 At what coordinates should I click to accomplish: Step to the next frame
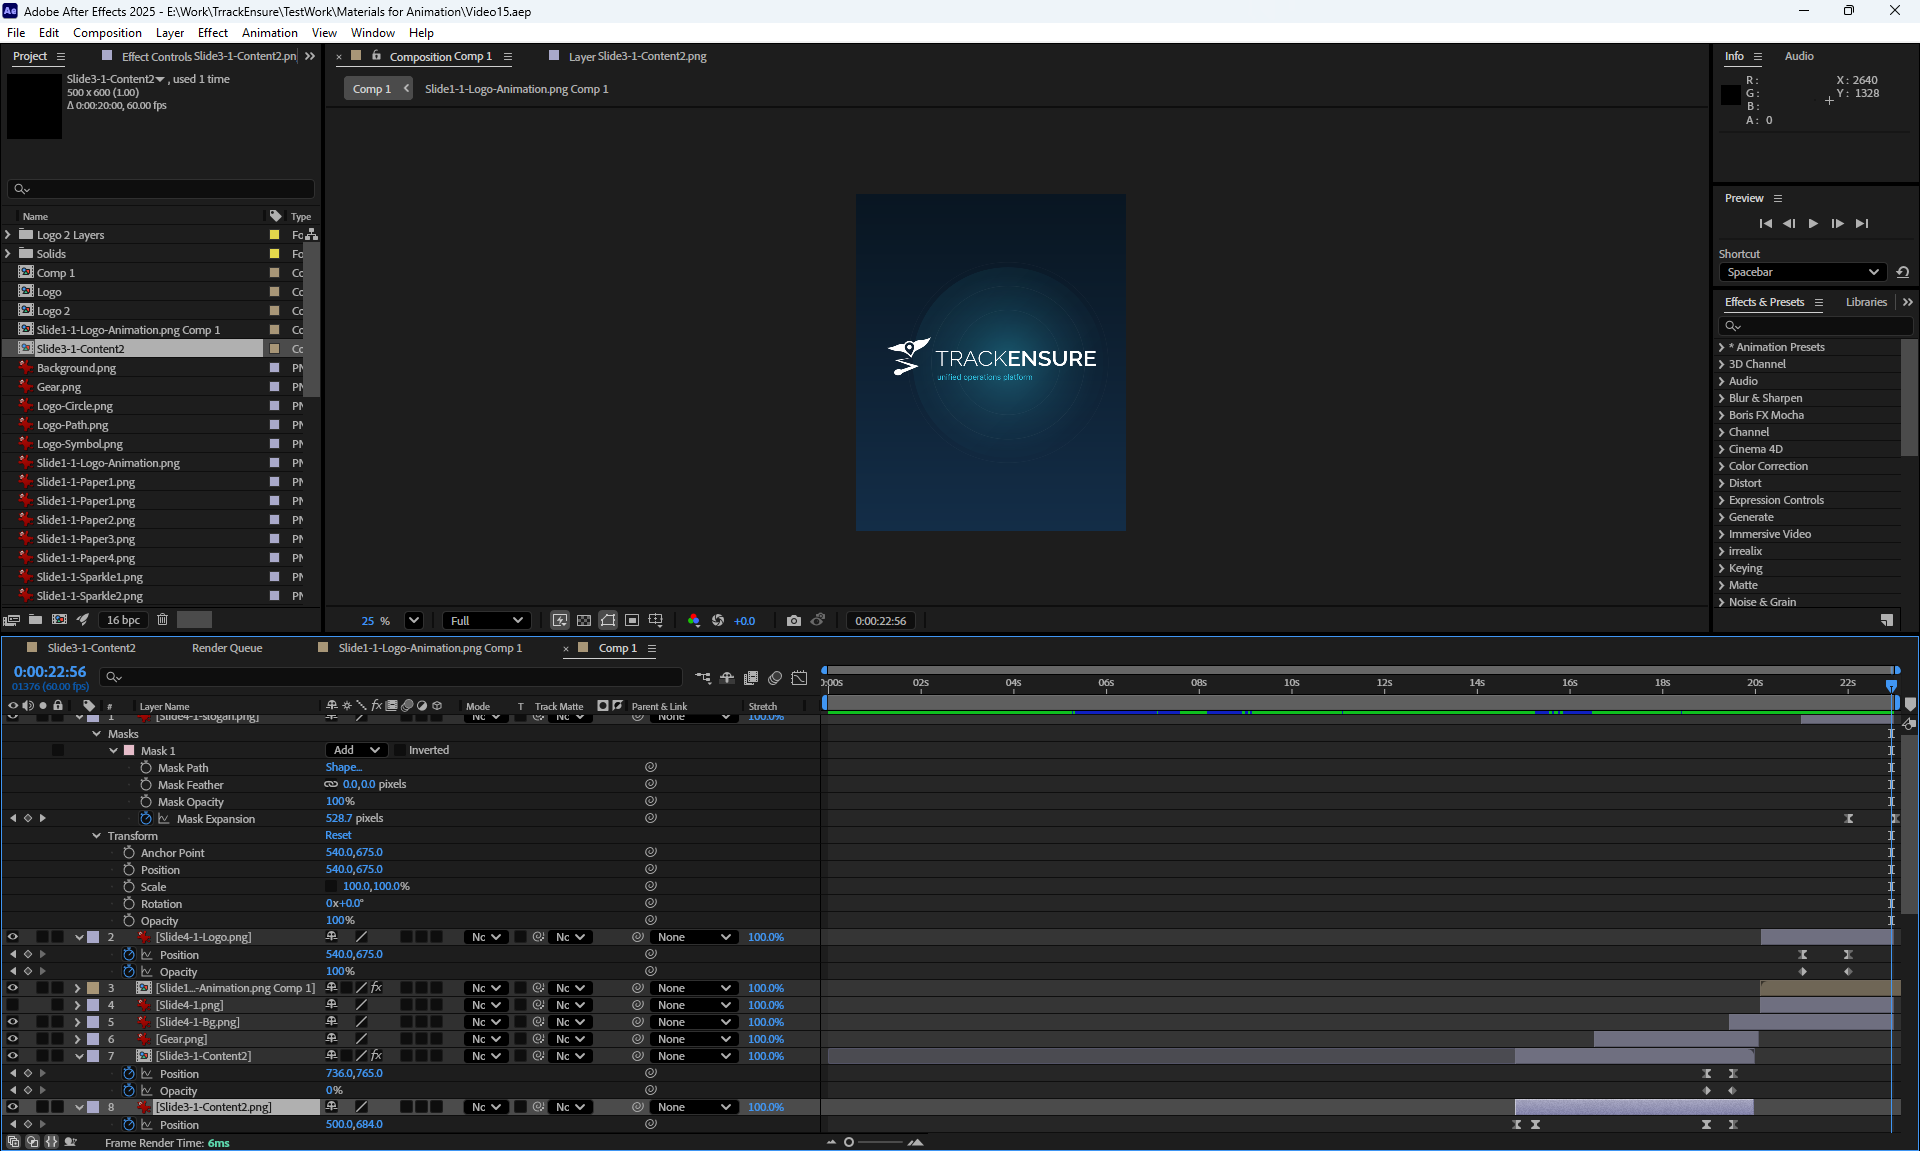coord(1837,224)
